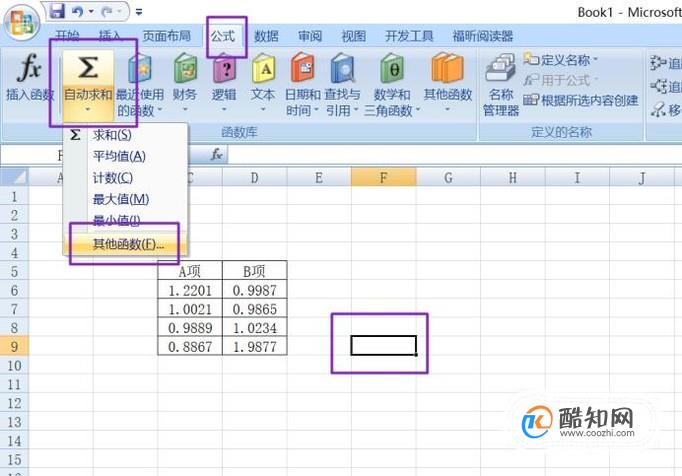Expand the Text (文本) dropdown arrow
Viewport: 682px width, 476px height.
[x=263, y=109]
